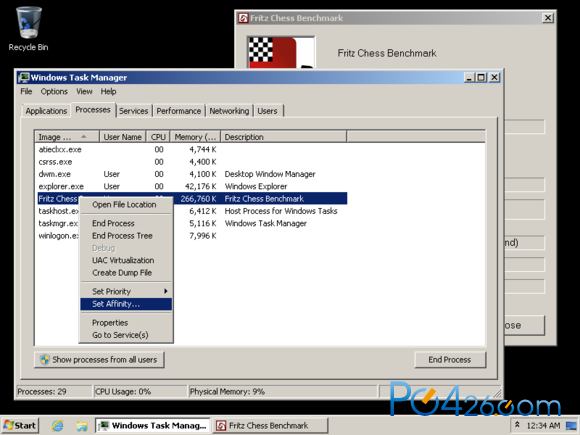
Task: Open the Recycle Bin desktop icon
Action: 28,29
